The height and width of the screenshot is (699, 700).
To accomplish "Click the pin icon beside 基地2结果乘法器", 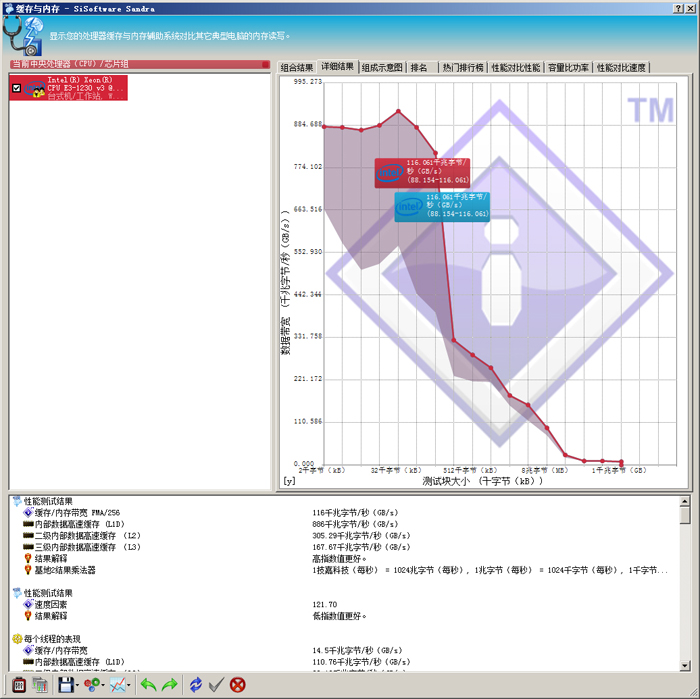I will click(x=28, y=570).
